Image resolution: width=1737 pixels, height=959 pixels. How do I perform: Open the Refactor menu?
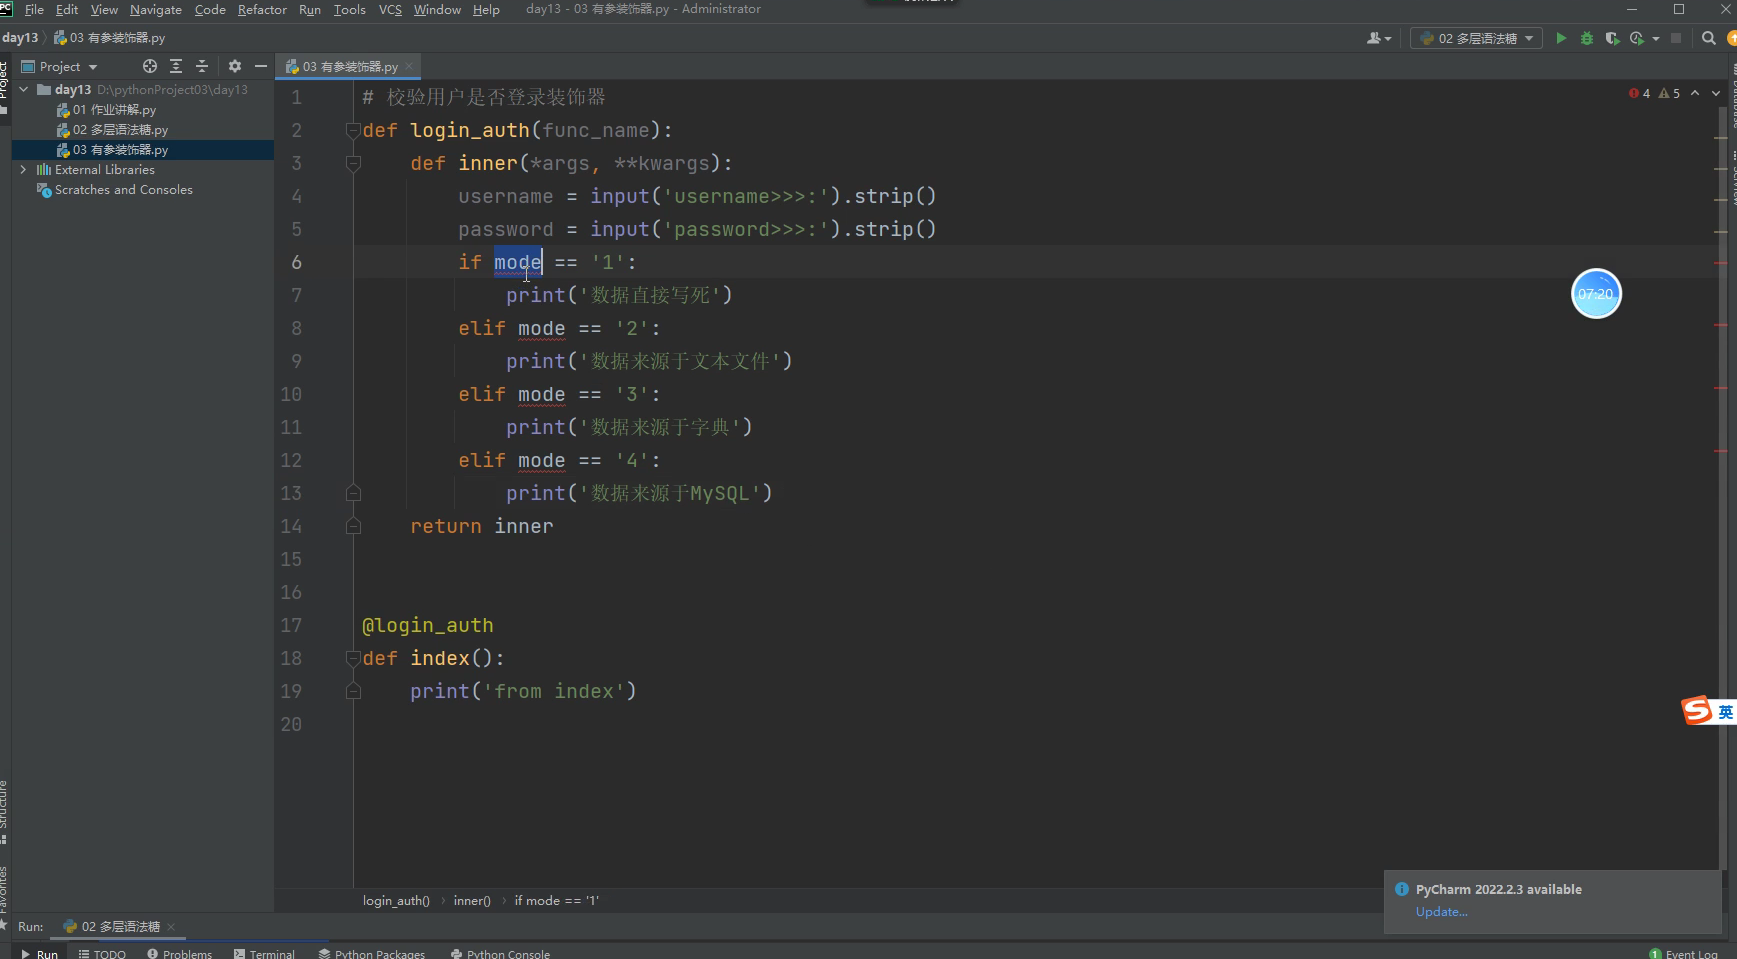point(262,9)
